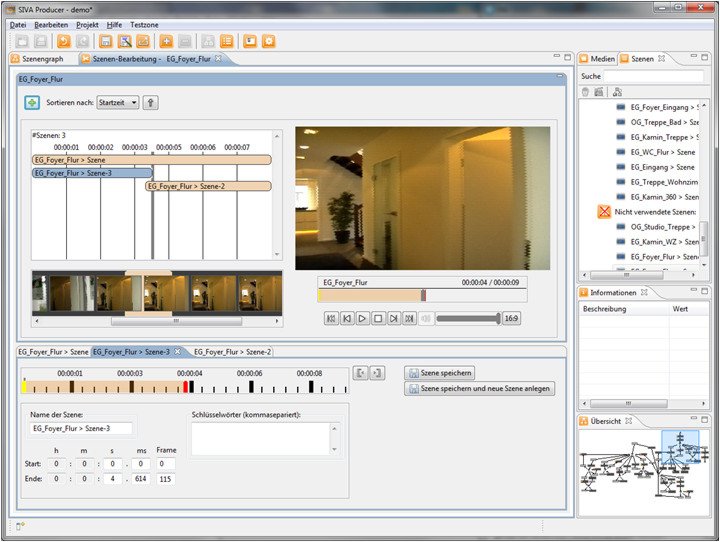The width and height of the screenshot is (720, 542).
Task: Open the Bearbeiten menu
Action: click(x=51, y=23)
